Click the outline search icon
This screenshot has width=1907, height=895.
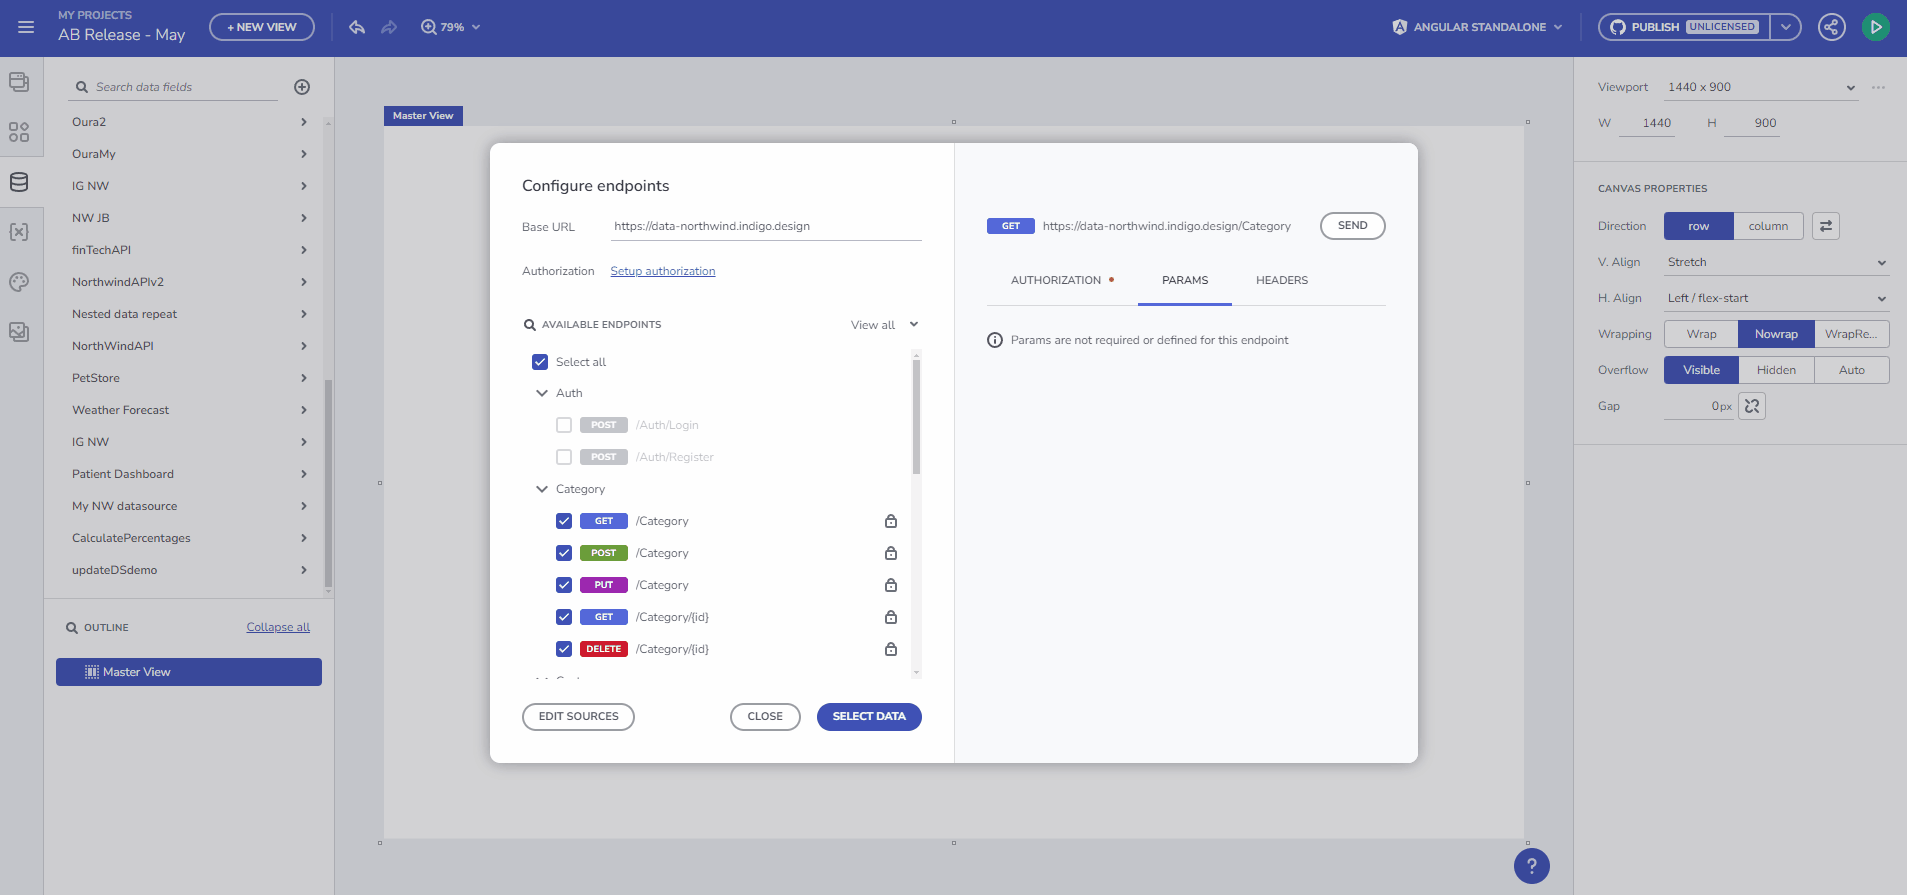72,628
